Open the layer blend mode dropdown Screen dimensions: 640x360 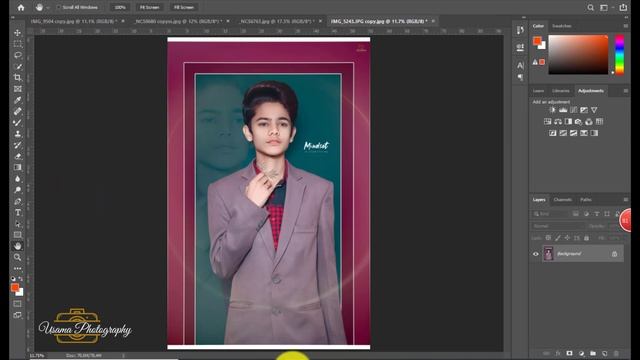tap(558, 226)
